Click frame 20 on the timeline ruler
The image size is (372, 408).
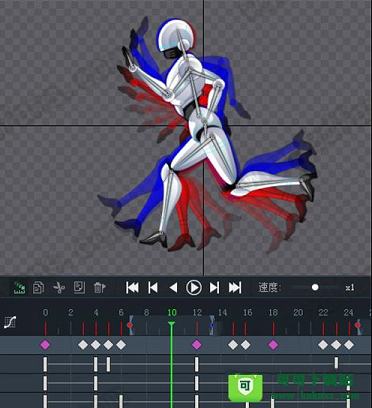pyautogui.click(x=298, y=313)
